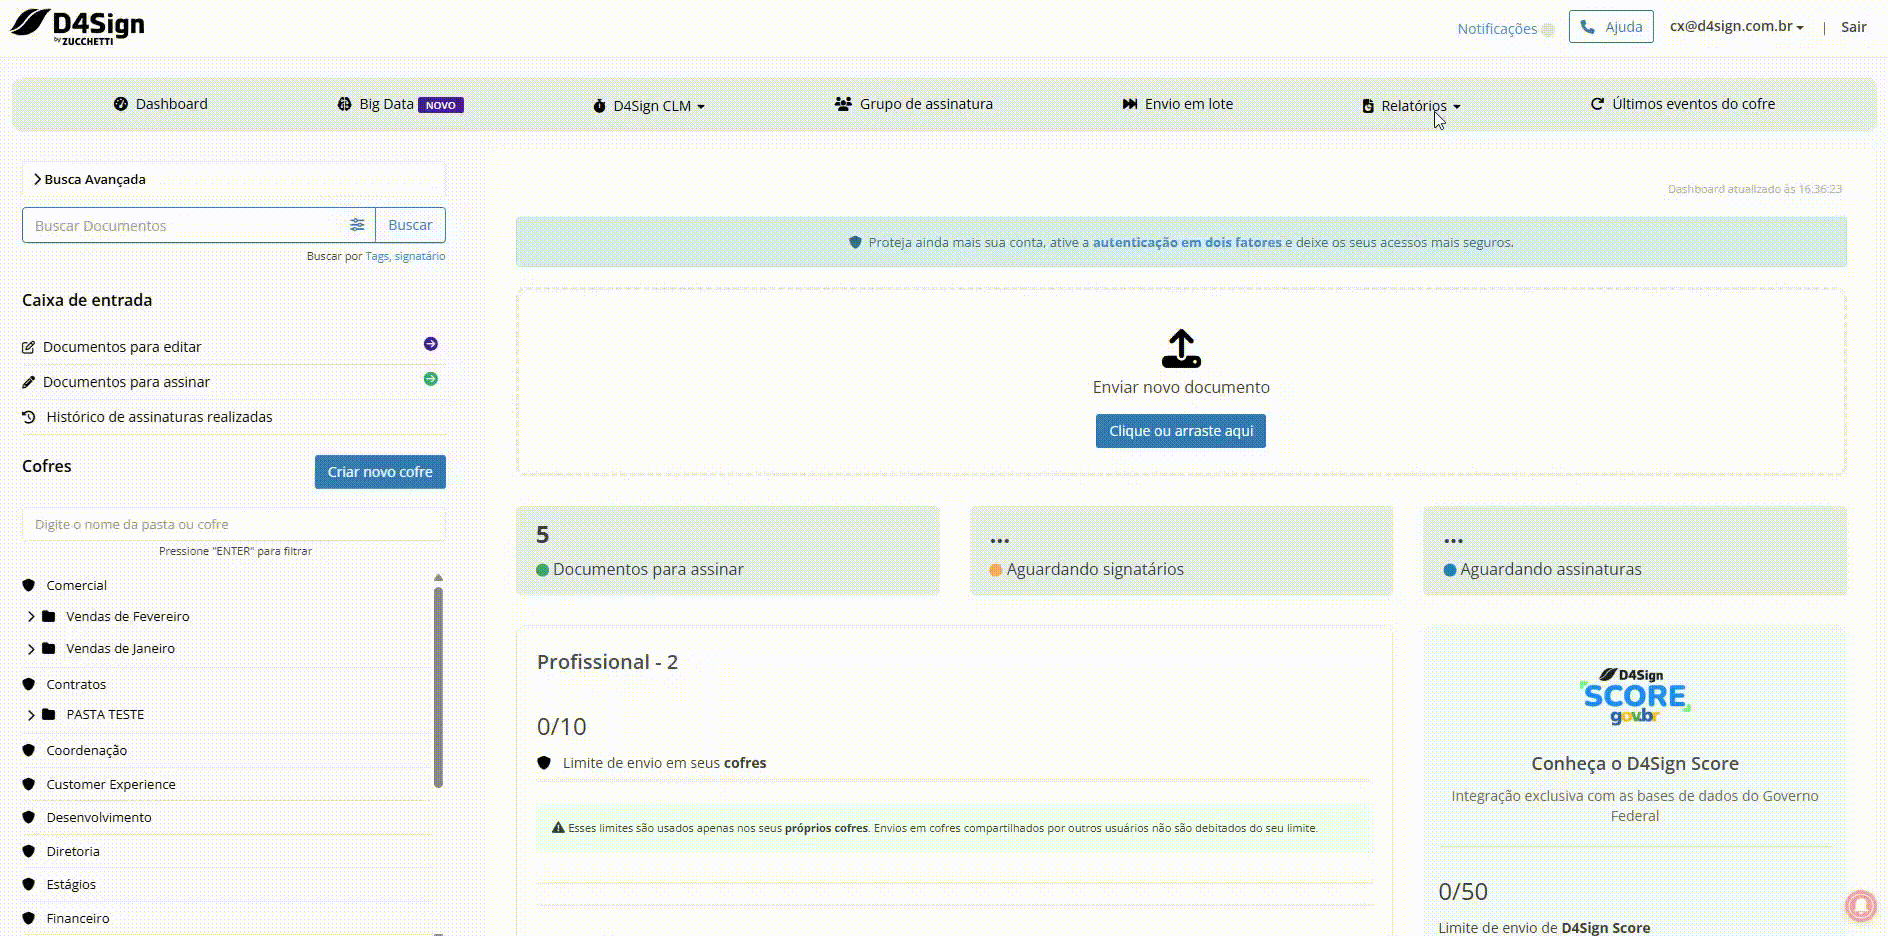The width and height of the screenshot is (1888, 936).
Task: Go to Envio em lote
Action: point(1178,104)
